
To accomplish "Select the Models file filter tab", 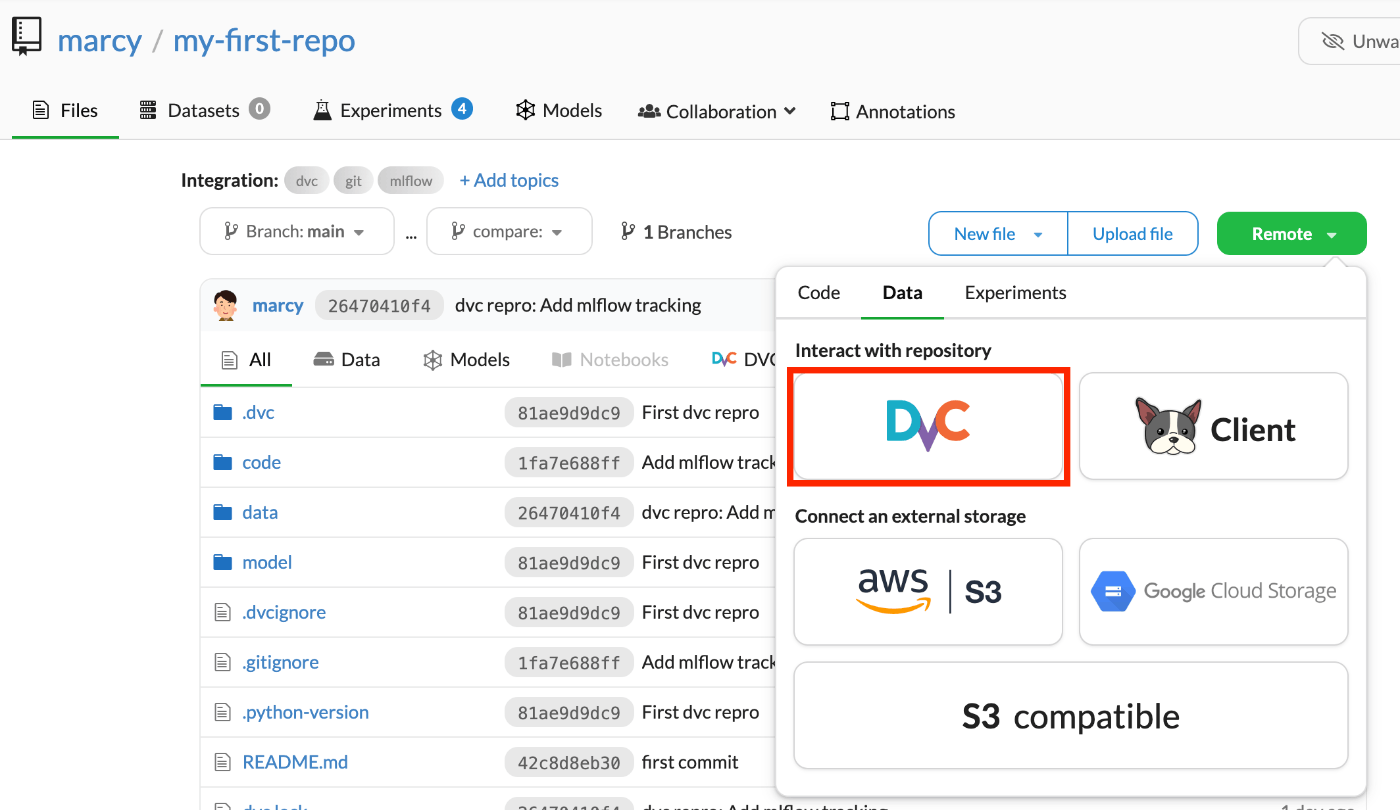I will [466, 359].
